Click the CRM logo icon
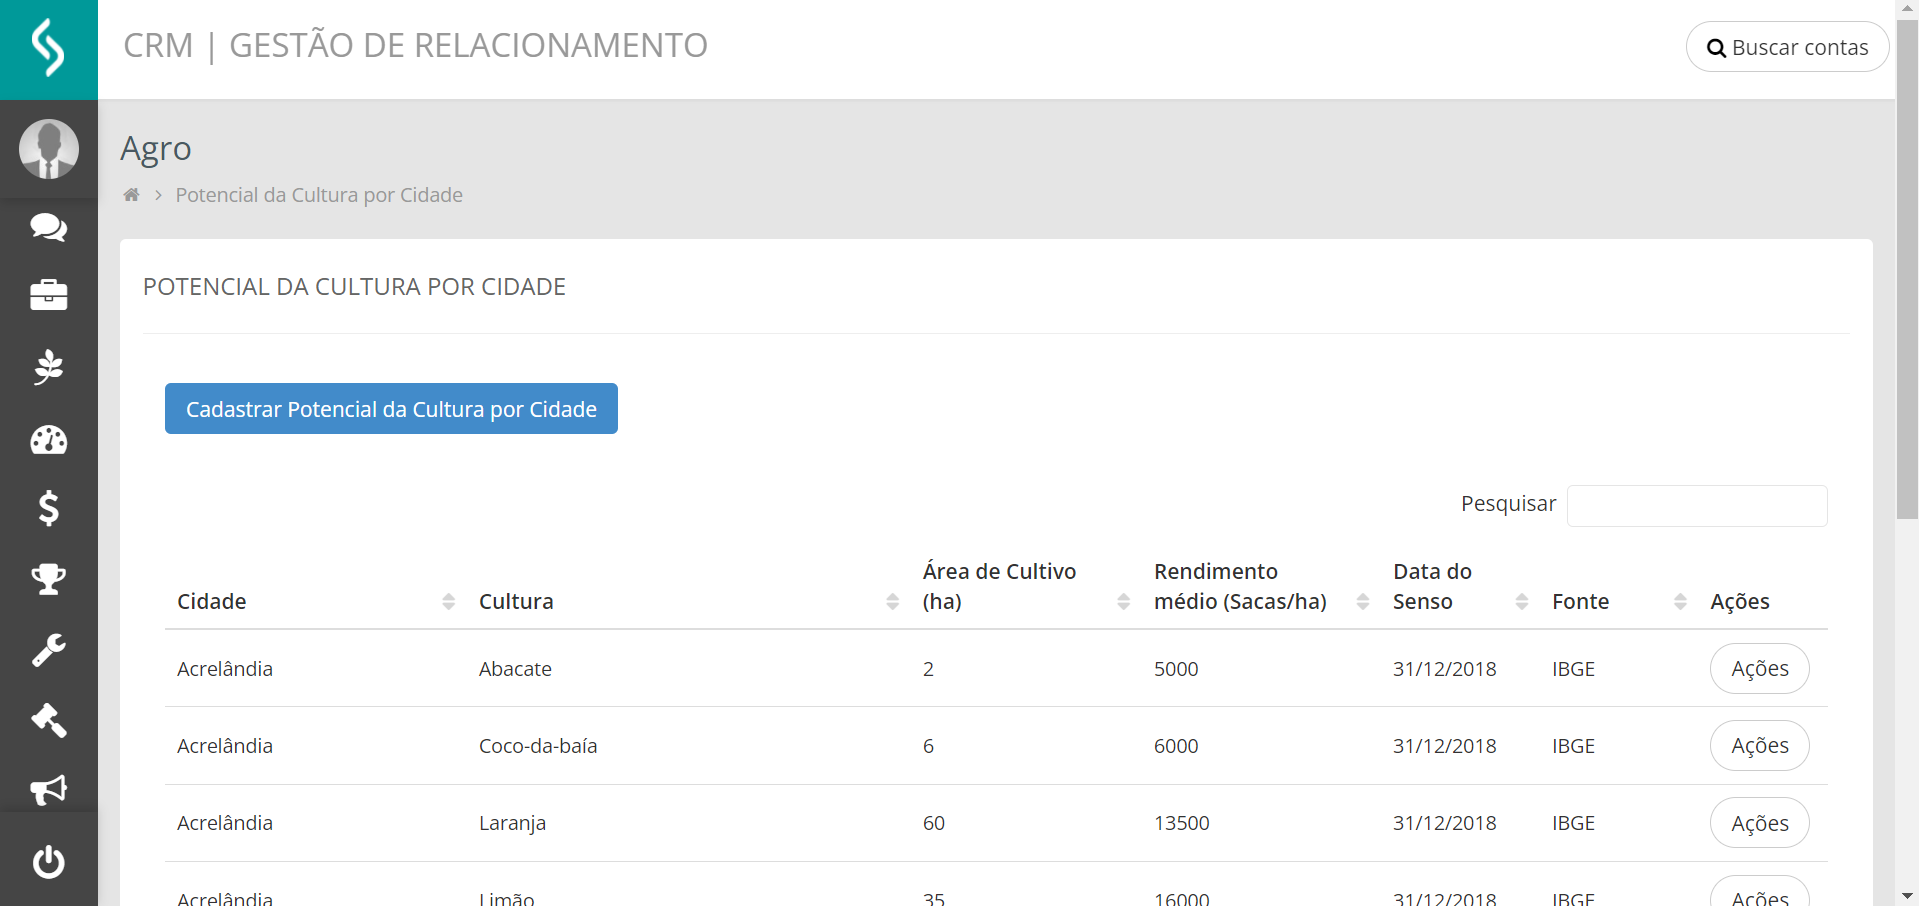 click(x=48, y=48)
